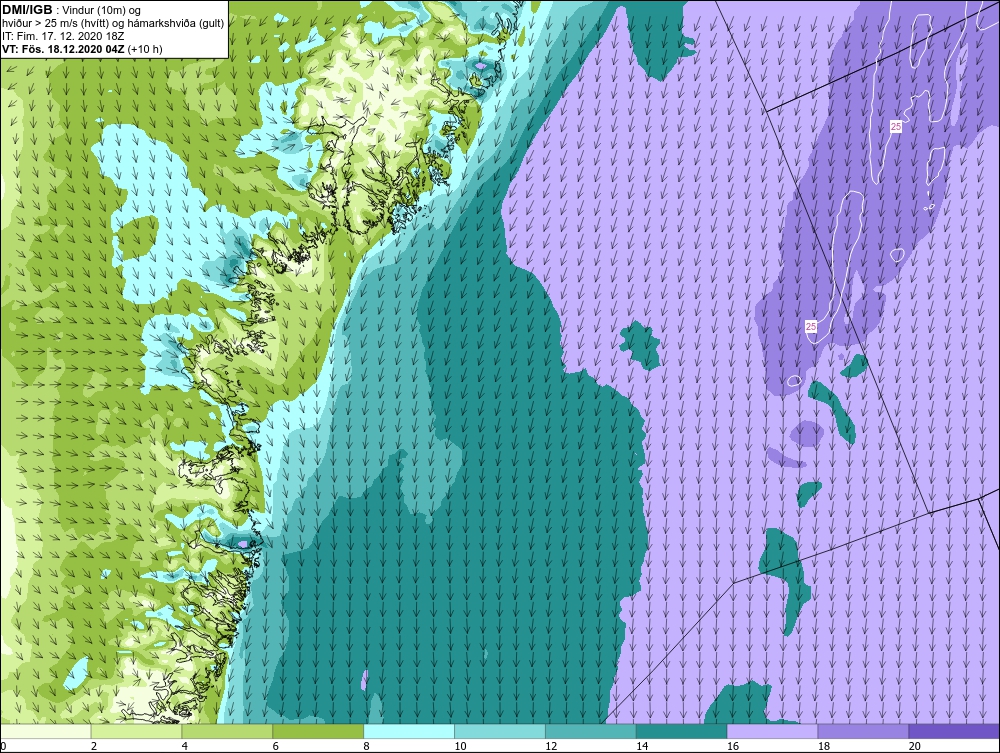Click the 12-14 m/s teal legend swatch
Image resolution: width=1000 pixels, height=753 pixels.
pos(591,731)
